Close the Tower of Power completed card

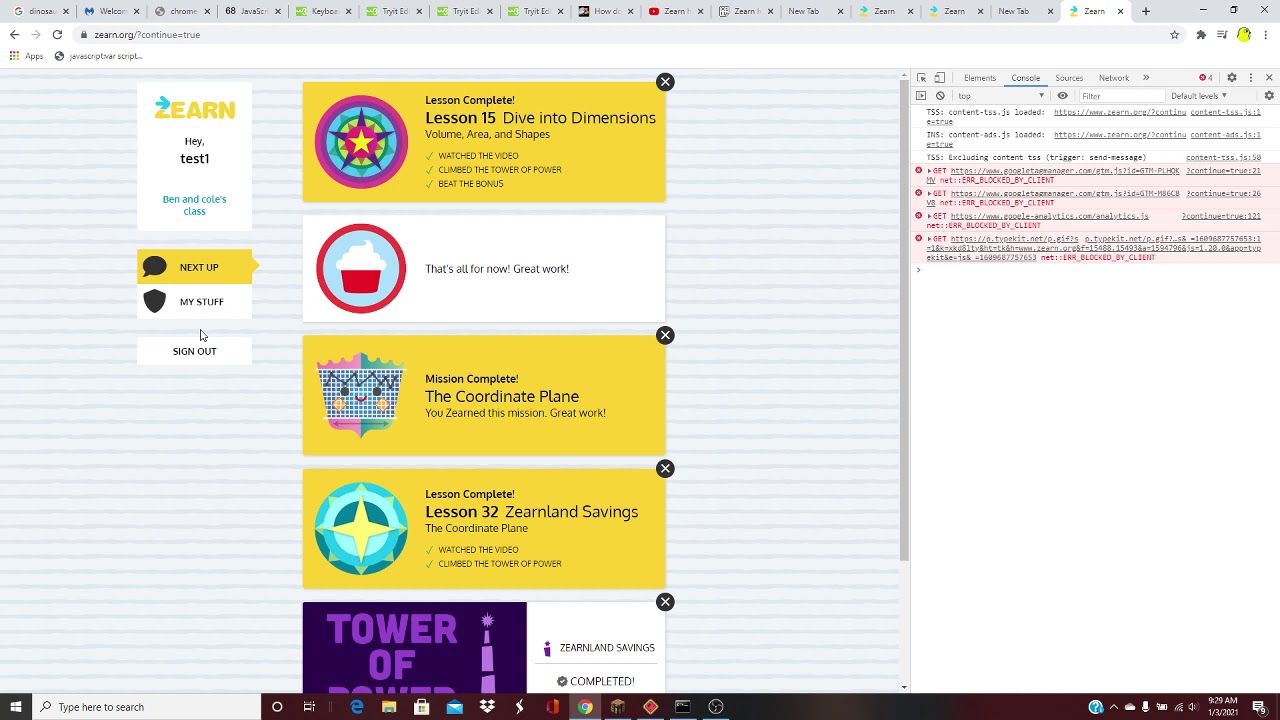tap(665, 602)
